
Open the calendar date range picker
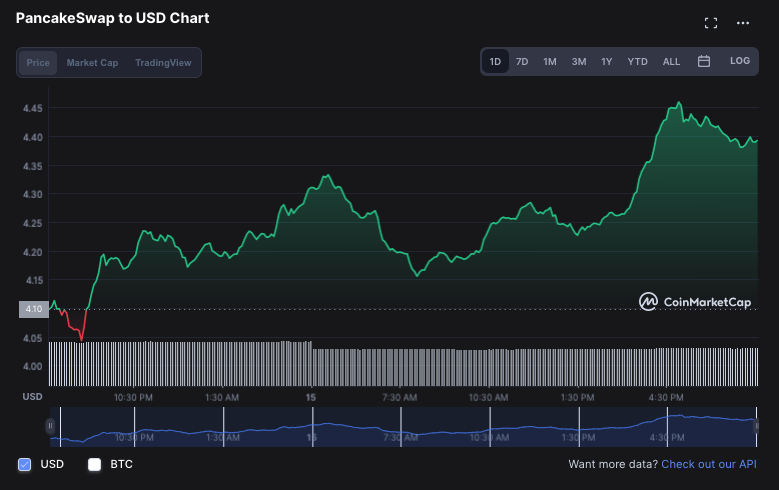(x=703, y=61)
